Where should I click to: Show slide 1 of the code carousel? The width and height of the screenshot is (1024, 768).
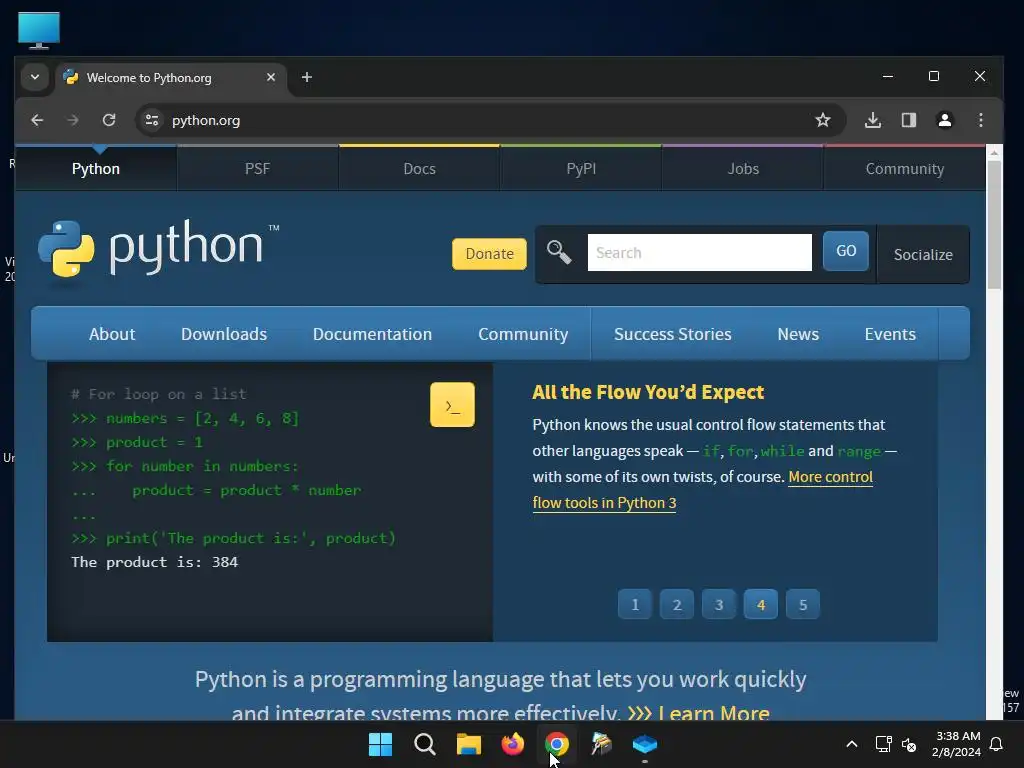(x=635, y=605)
